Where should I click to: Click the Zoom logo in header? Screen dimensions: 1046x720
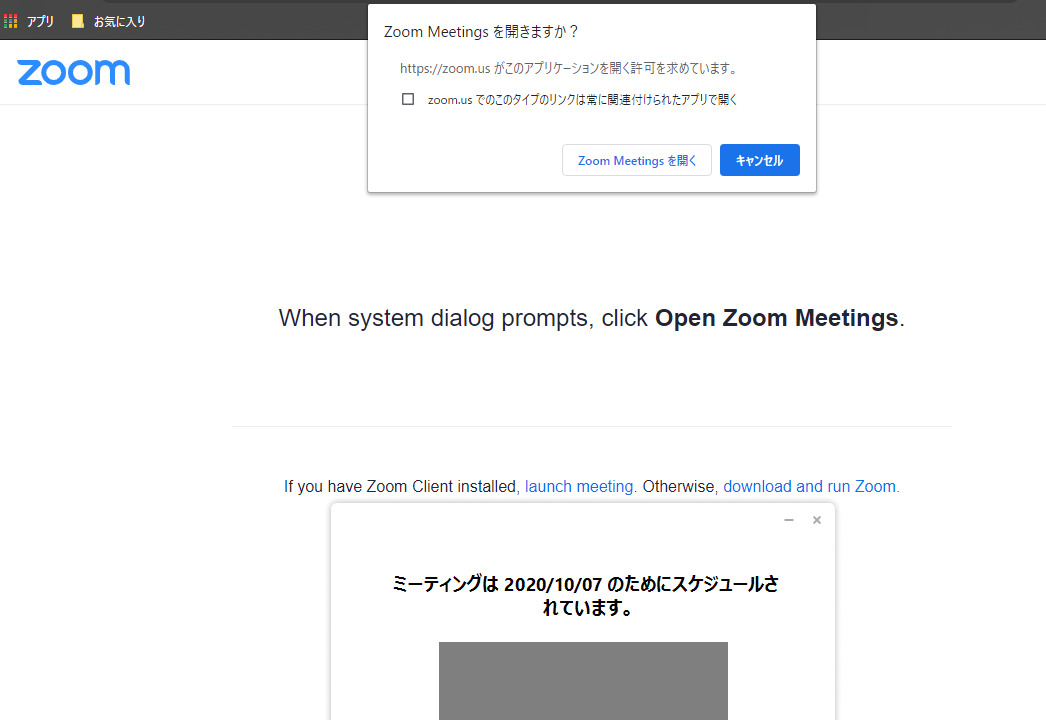73,73
